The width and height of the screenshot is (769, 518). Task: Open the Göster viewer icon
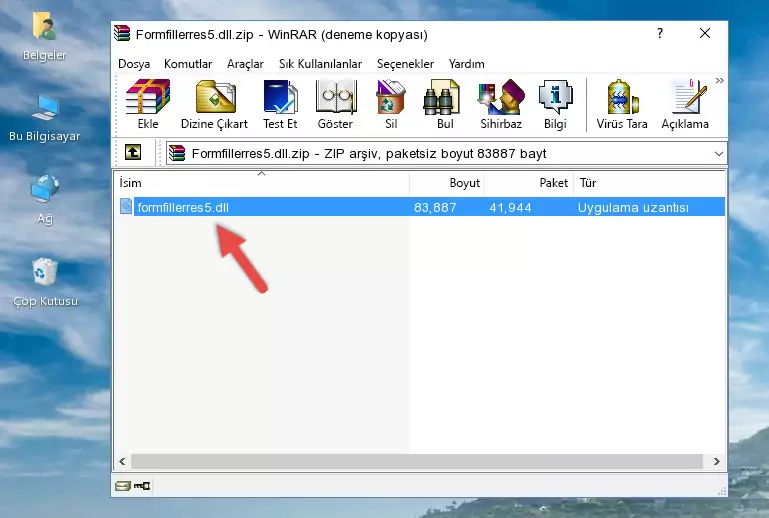(335, 104)
